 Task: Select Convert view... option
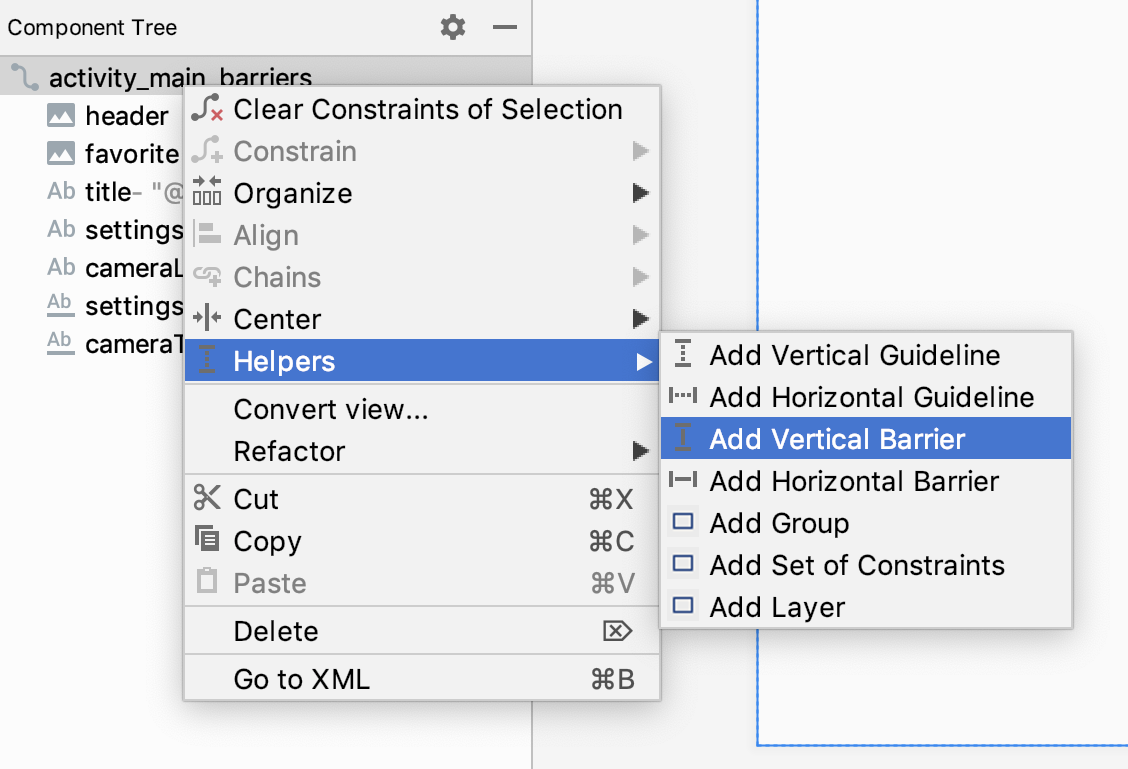point(331,409)
